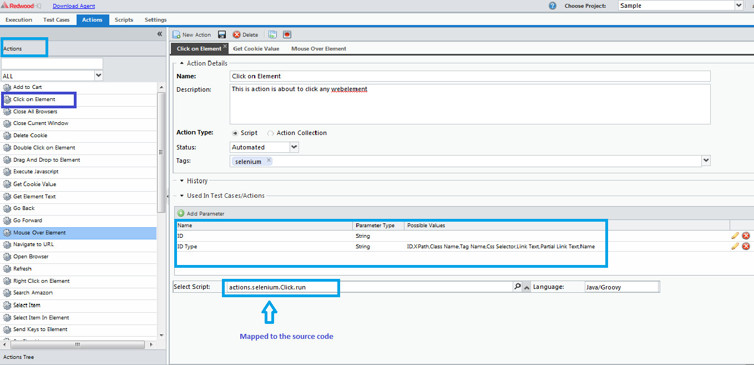Viewport: 754px width, 365px height.
Task: Click the Close Current Window gear icon
Action: [7, 124]
